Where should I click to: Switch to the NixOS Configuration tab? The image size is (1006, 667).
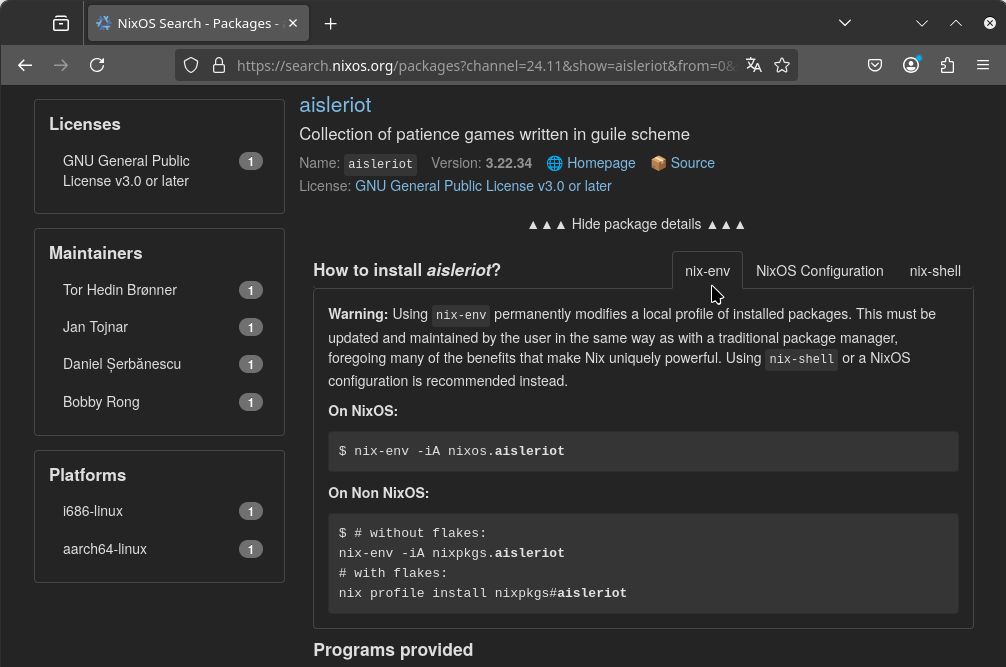point(819,271)
